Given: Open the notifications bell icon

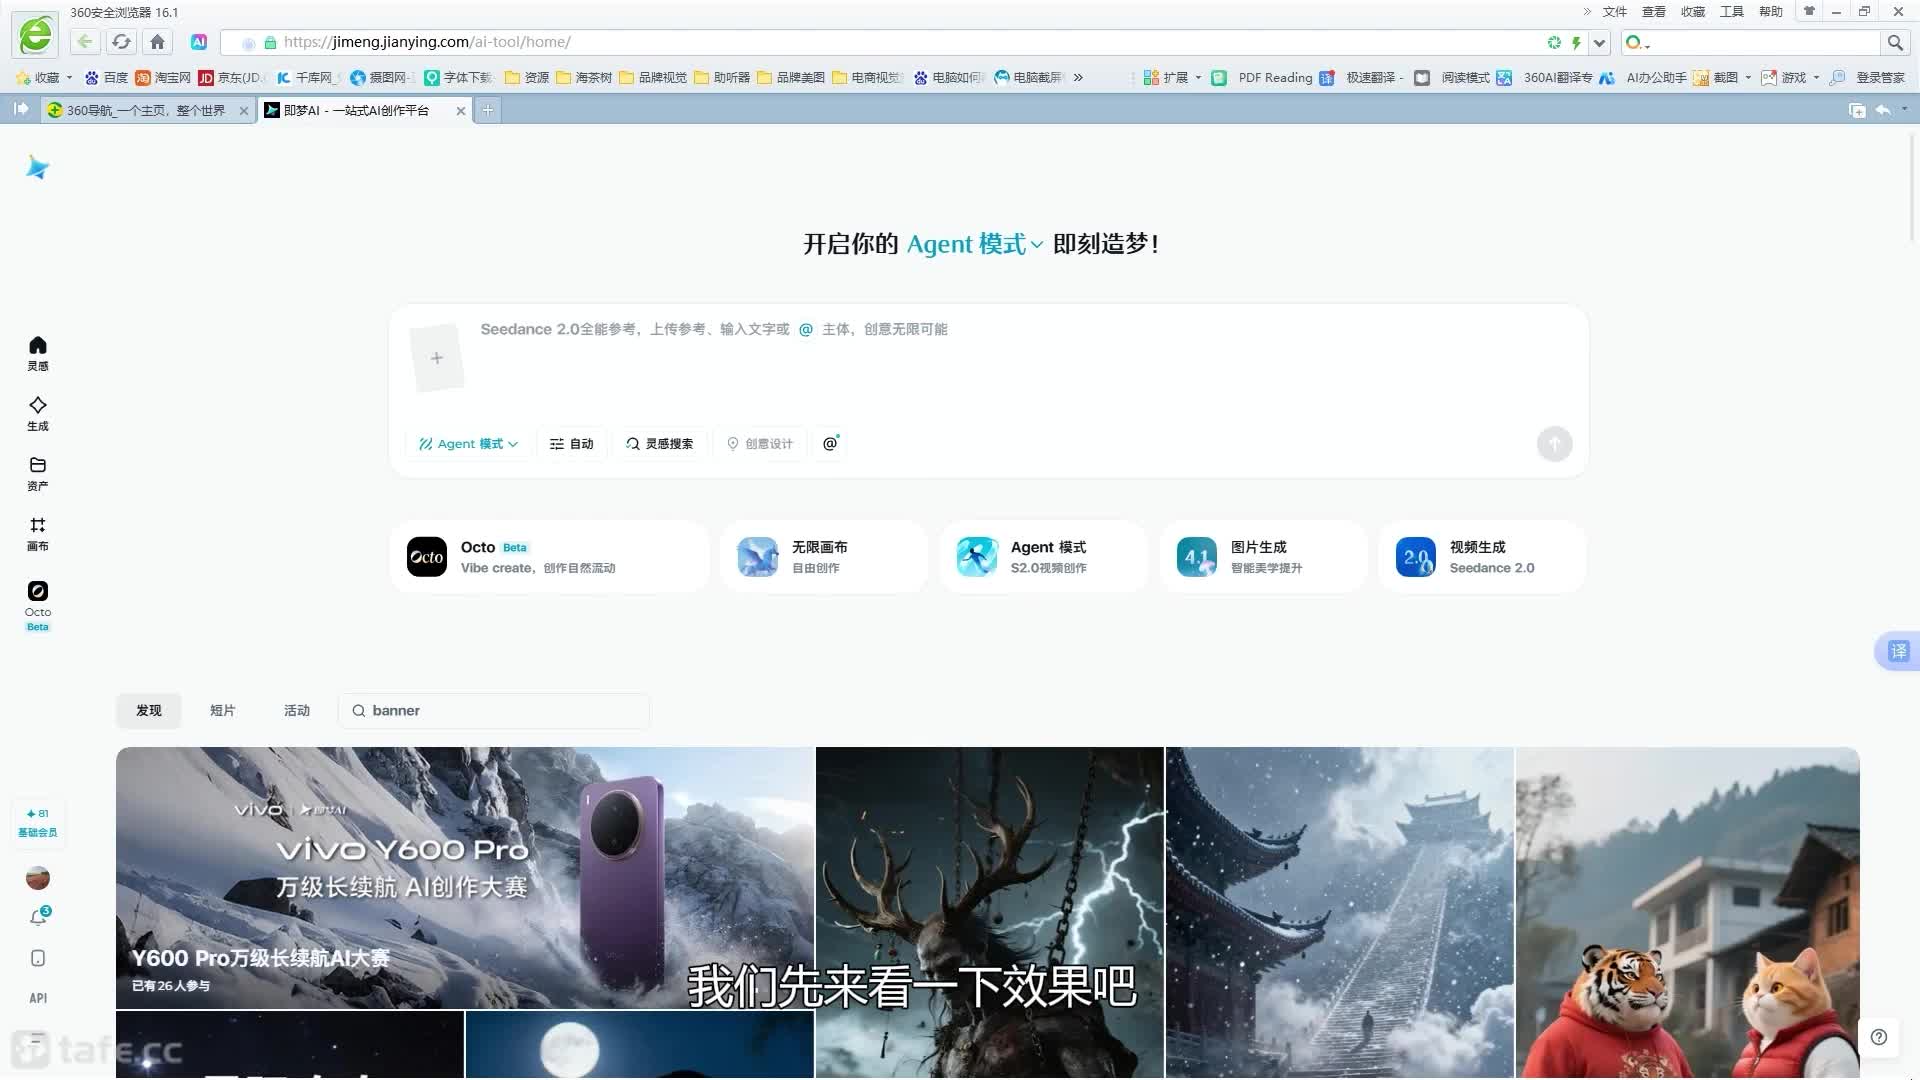Looking at the screenshot, I should coord(38,918).
